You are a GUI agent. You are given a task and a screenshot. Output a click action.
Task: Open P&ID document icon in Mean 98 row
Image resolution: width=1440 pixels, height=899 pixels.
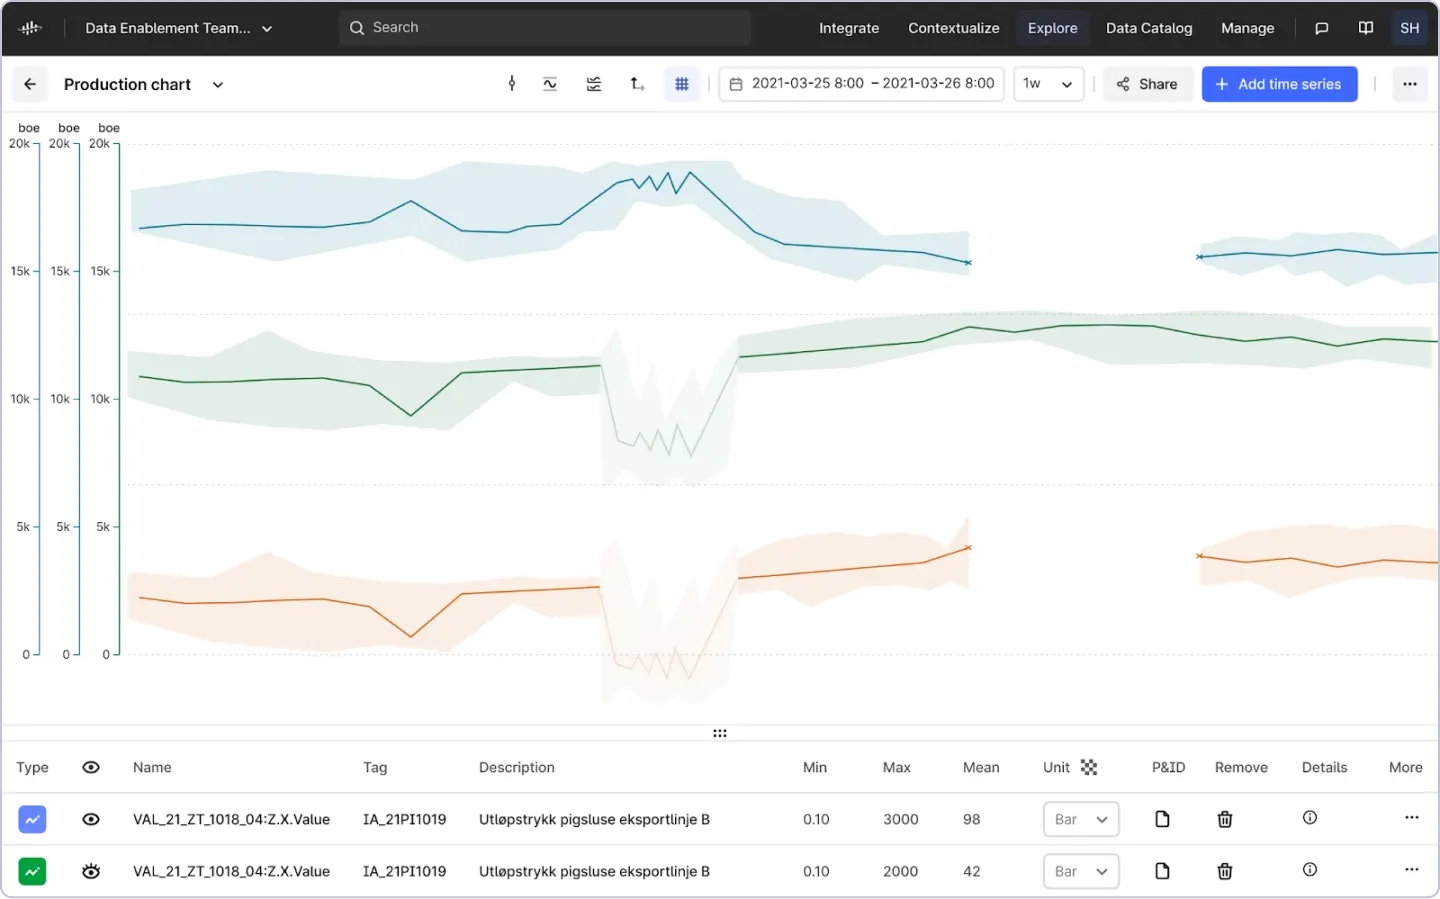pyautogui.click(x=1162, y=819)
